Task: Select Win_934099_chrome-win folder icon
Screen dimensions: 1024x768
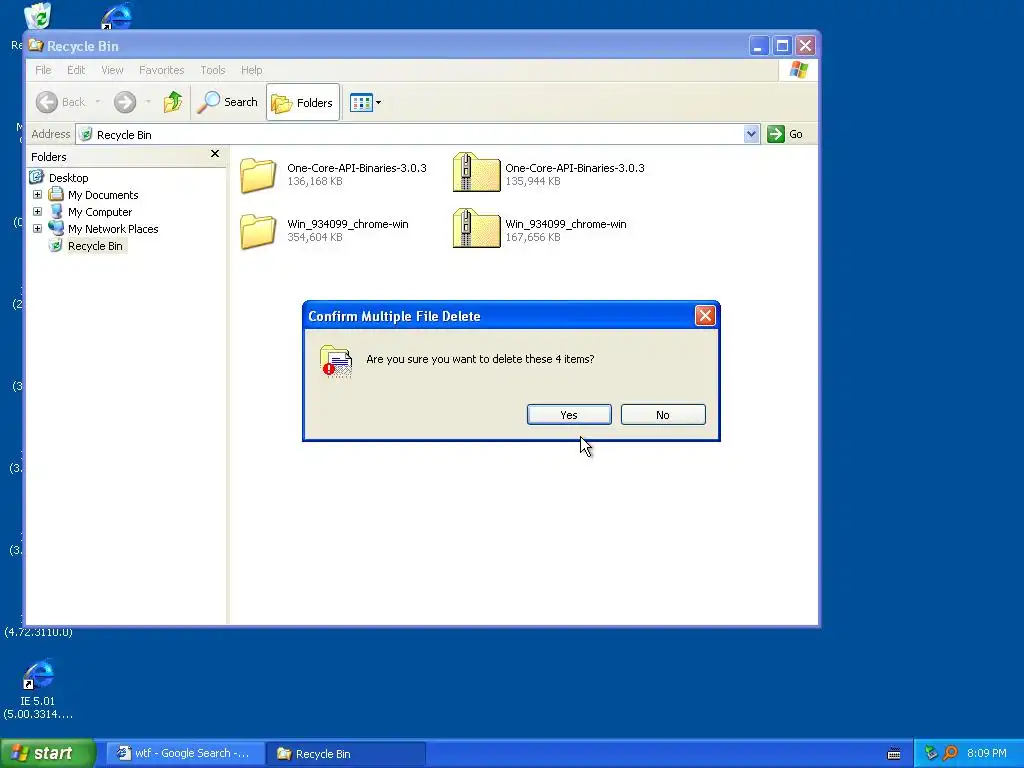Action: pos(258,231)
